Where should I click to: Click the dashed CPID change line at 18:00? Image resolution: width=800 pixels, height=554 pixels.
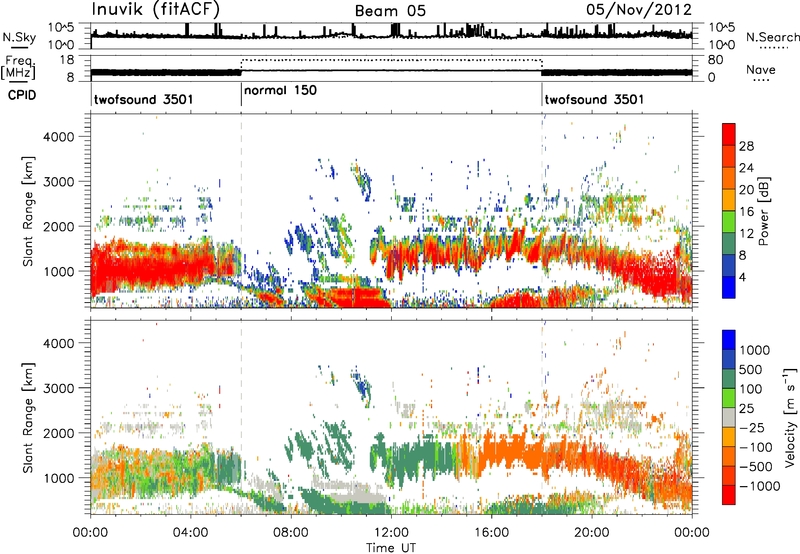[x=542, y=210]
